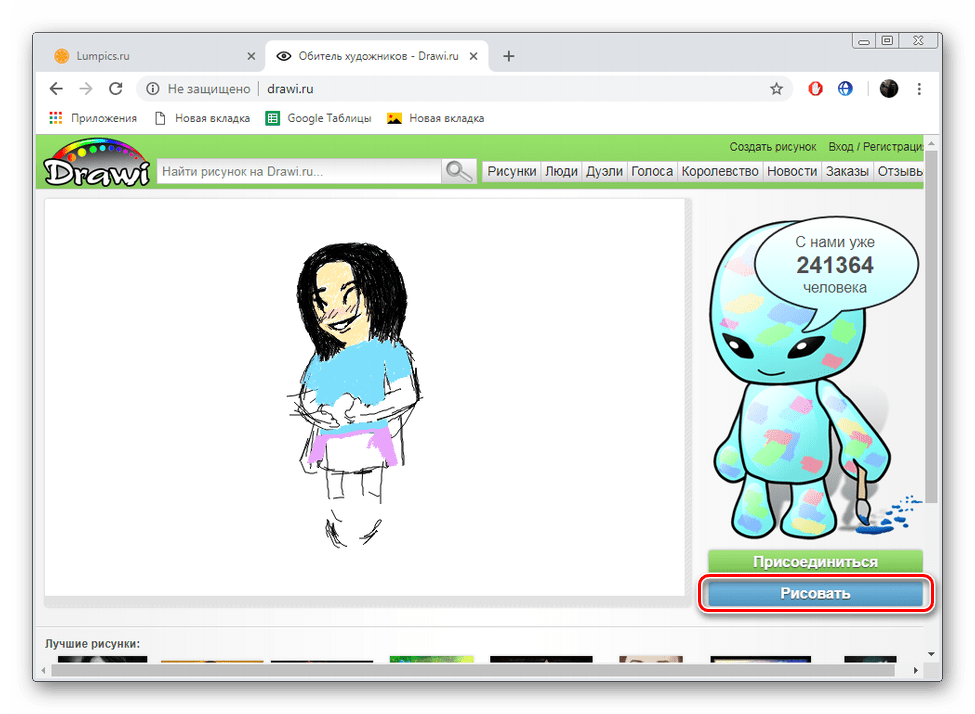Viewport: 975px width, 714px height.
Task: Follow the Создать рисунок link
Action: click(772, 147)
